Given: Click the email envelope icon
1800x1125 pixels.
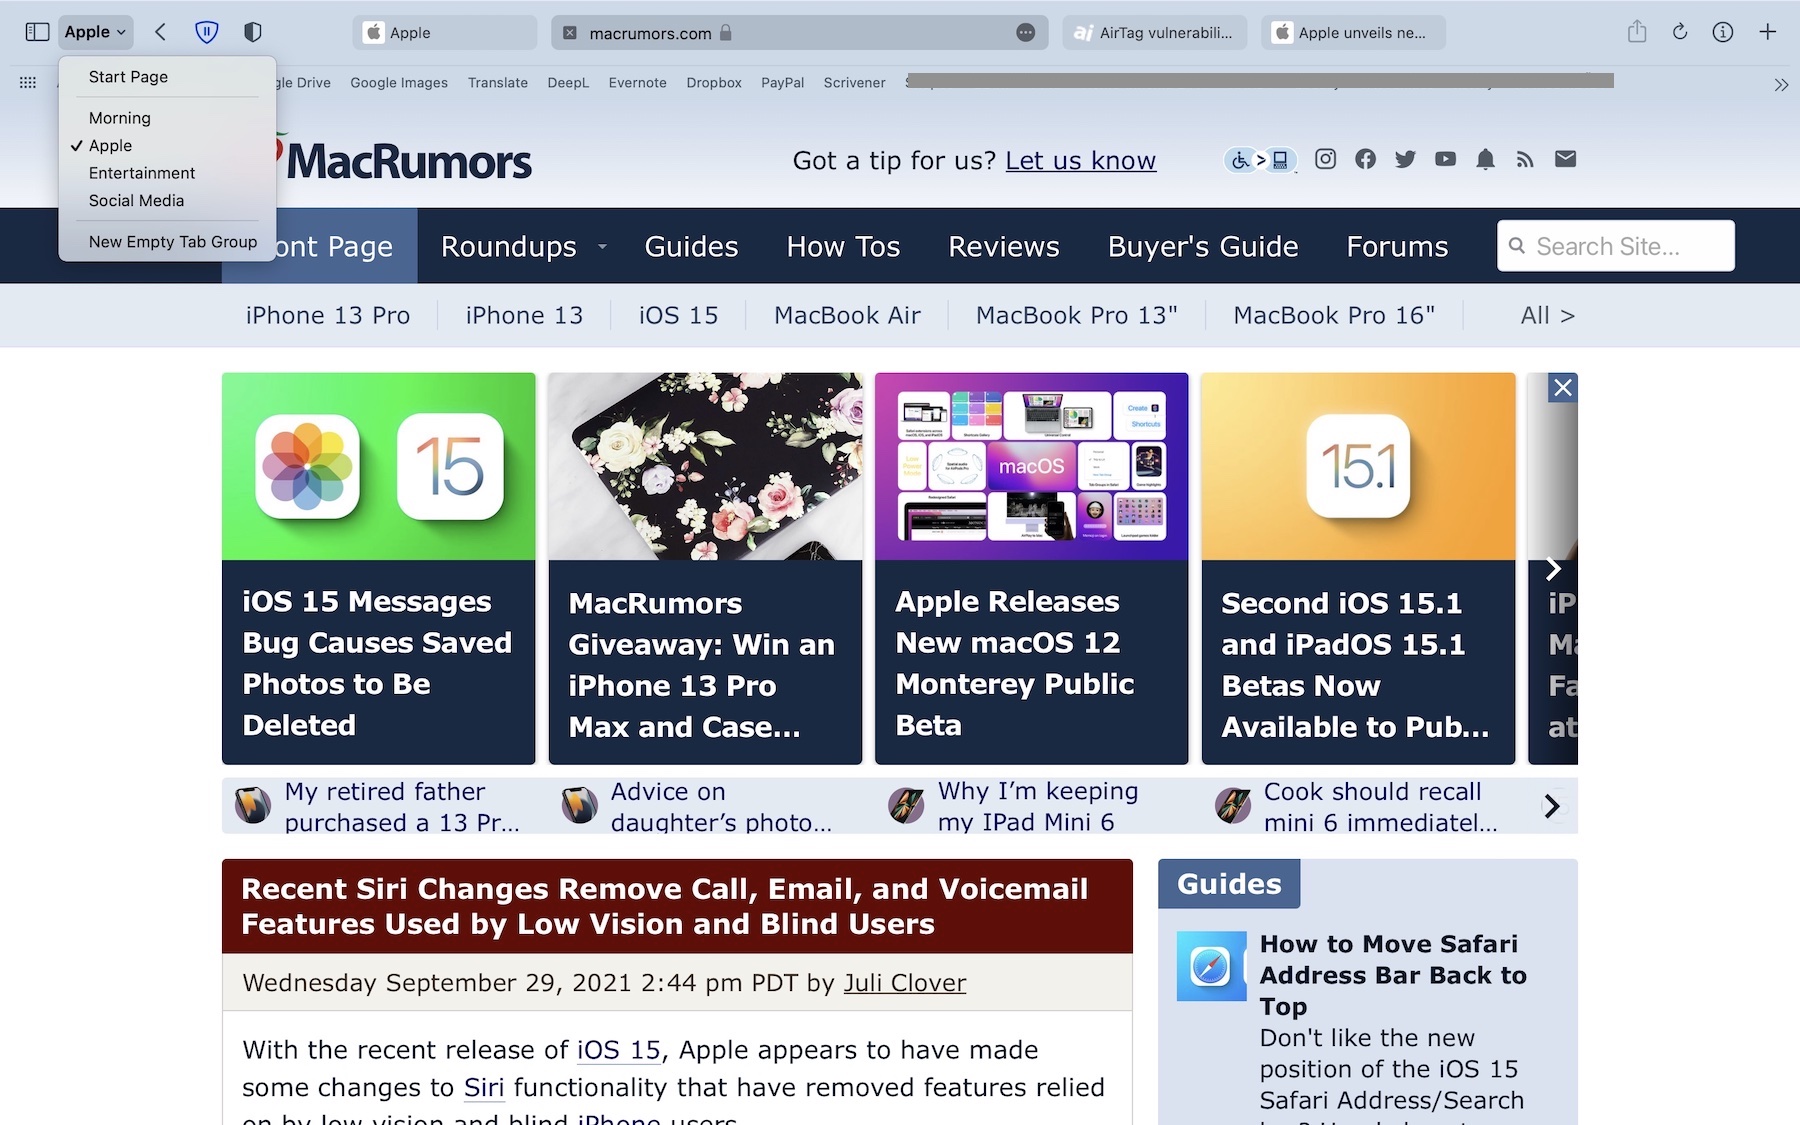Looking at the screenshot, I should coord(1565,159).
